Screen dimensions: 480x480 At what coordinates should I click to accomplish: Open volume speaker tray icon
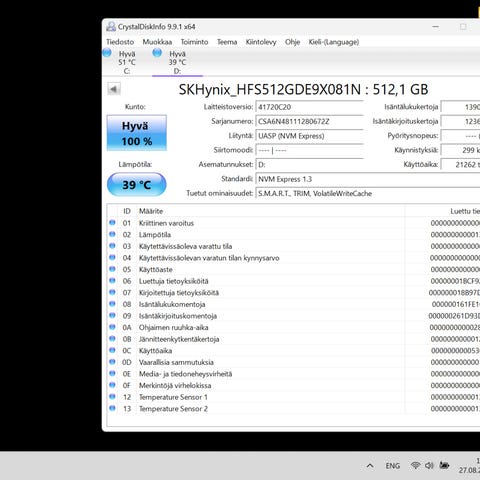click(429, 465)
